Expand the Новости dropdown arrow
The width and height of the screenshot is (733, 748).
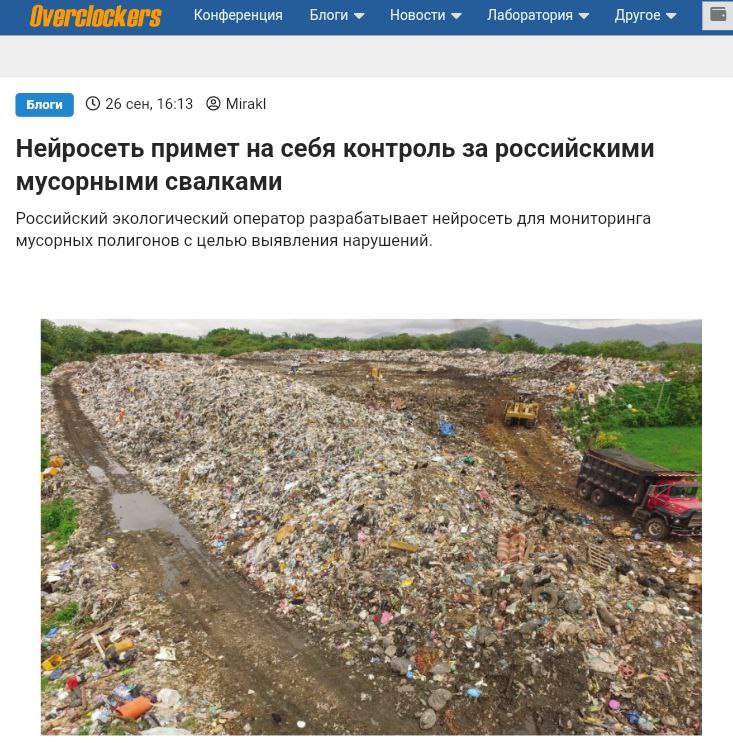pyautogui.click(x=456, y=16)
